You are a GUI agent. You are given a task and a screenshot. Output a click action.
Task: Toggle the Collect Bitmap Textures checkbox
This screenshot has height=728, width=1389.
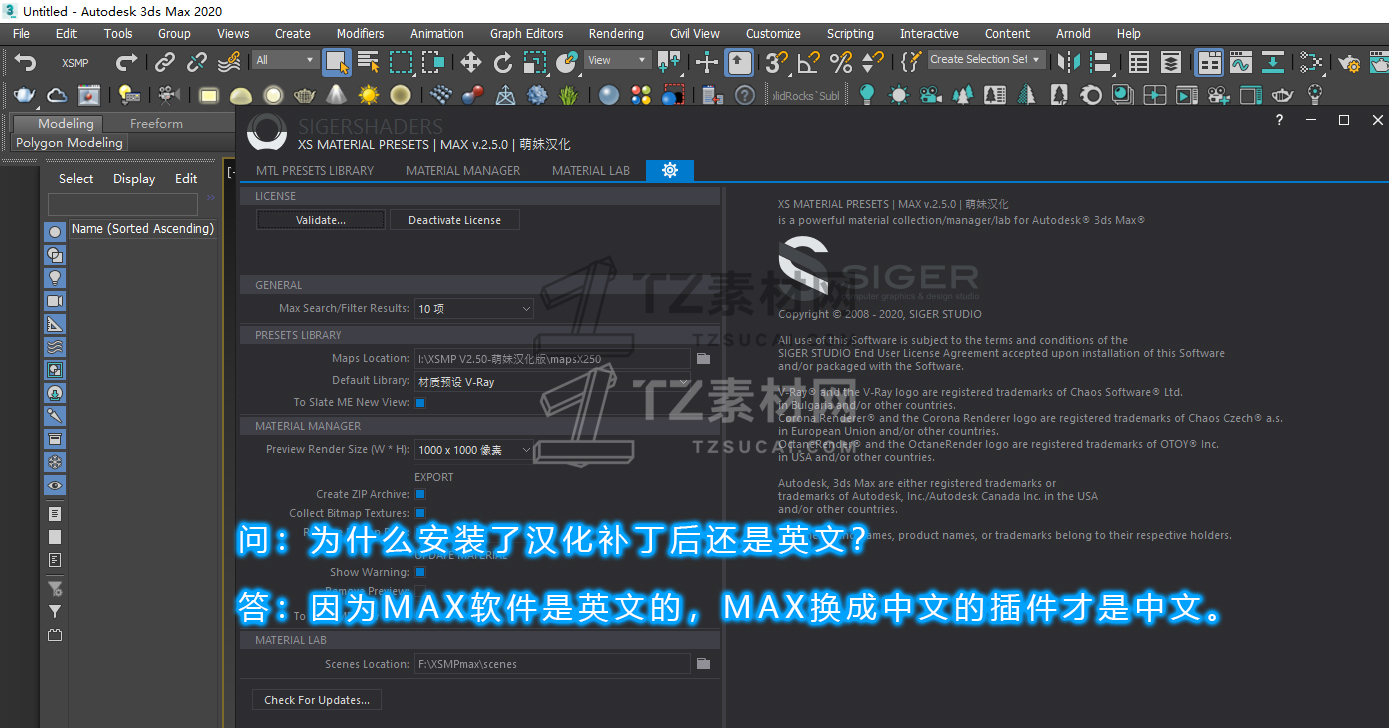click(x=420, y=513)
